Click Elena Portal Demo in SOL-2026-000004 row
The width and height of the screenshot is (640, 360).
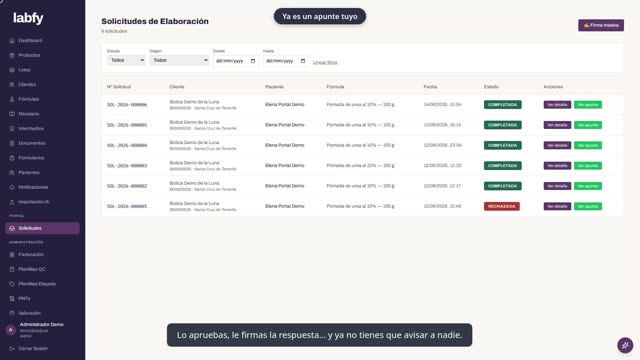[284, 145]
